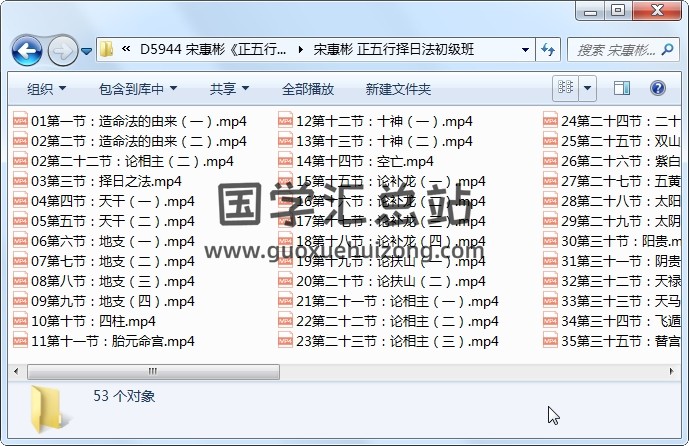Open the address bar history dropdown
Viewport: 689px width, 446px height.
525,50
